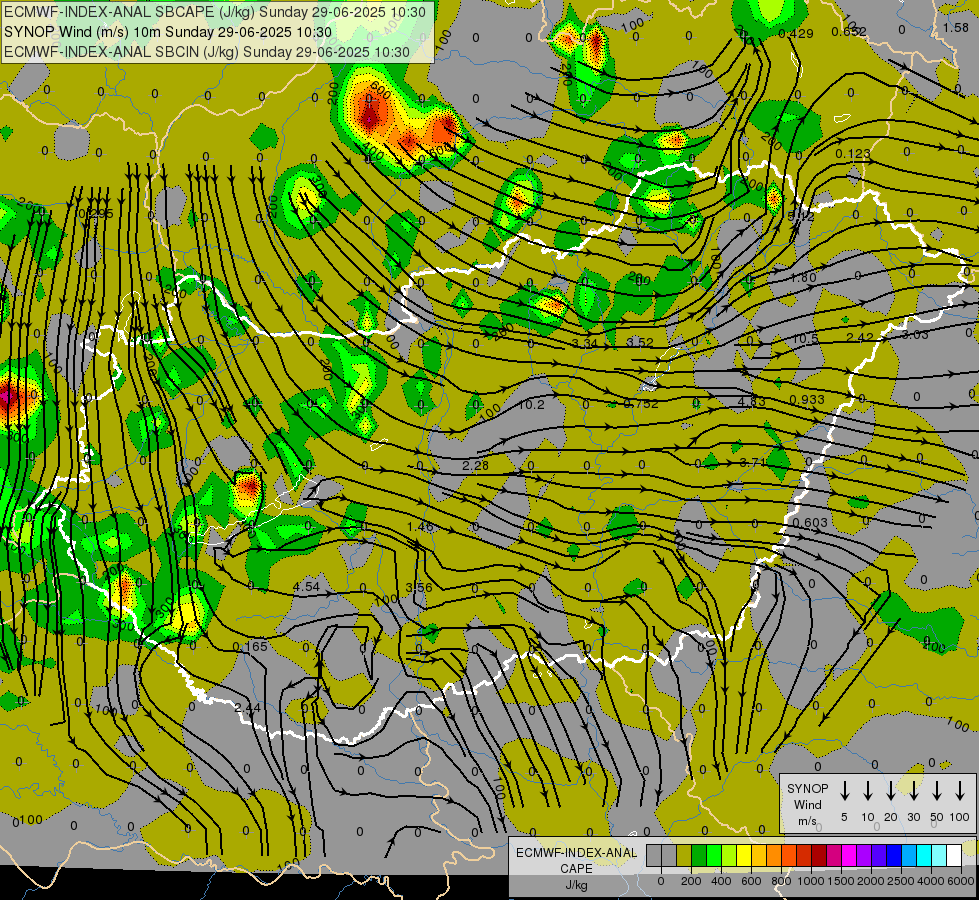The image size is (979, 900).
Task: Click the 10 m/s wind arrow in legend
Action: click(867, 791)
